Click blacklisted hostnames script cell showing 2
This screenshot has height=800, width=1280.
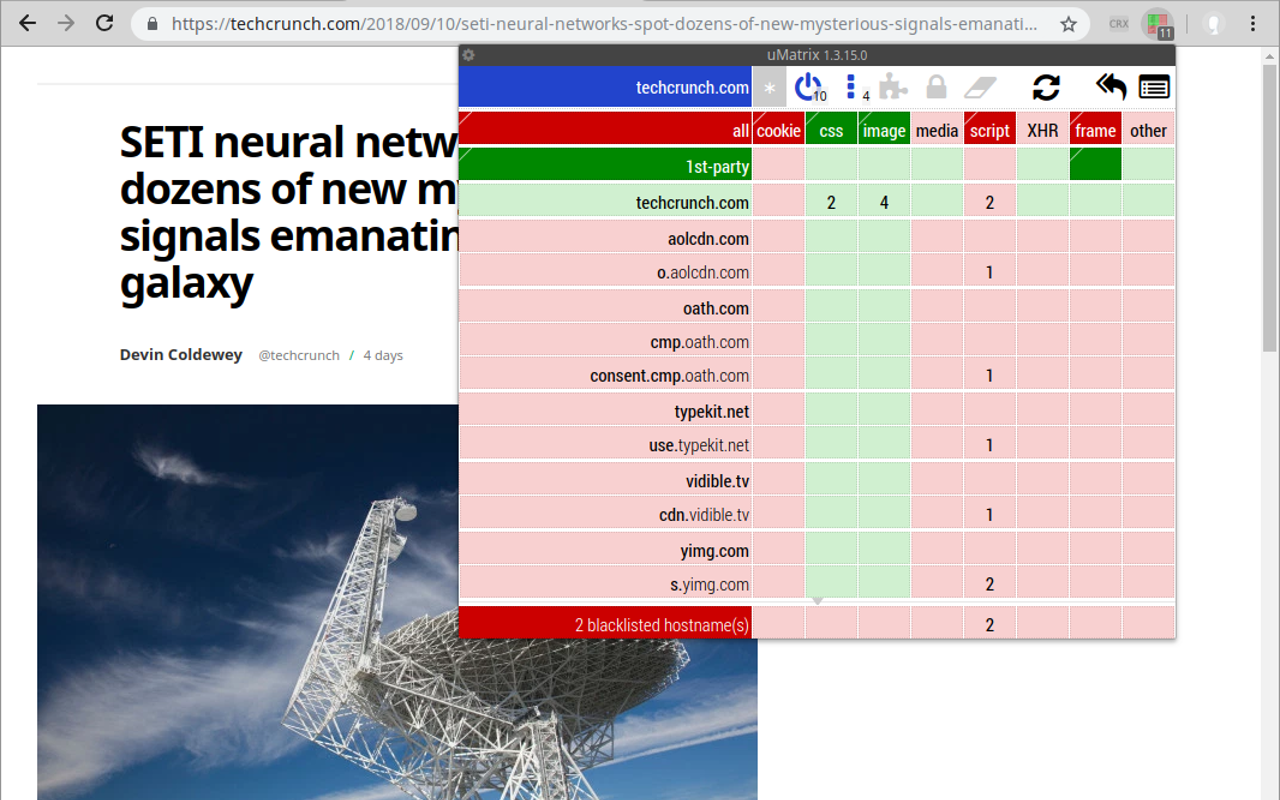[x=990, y=623]
